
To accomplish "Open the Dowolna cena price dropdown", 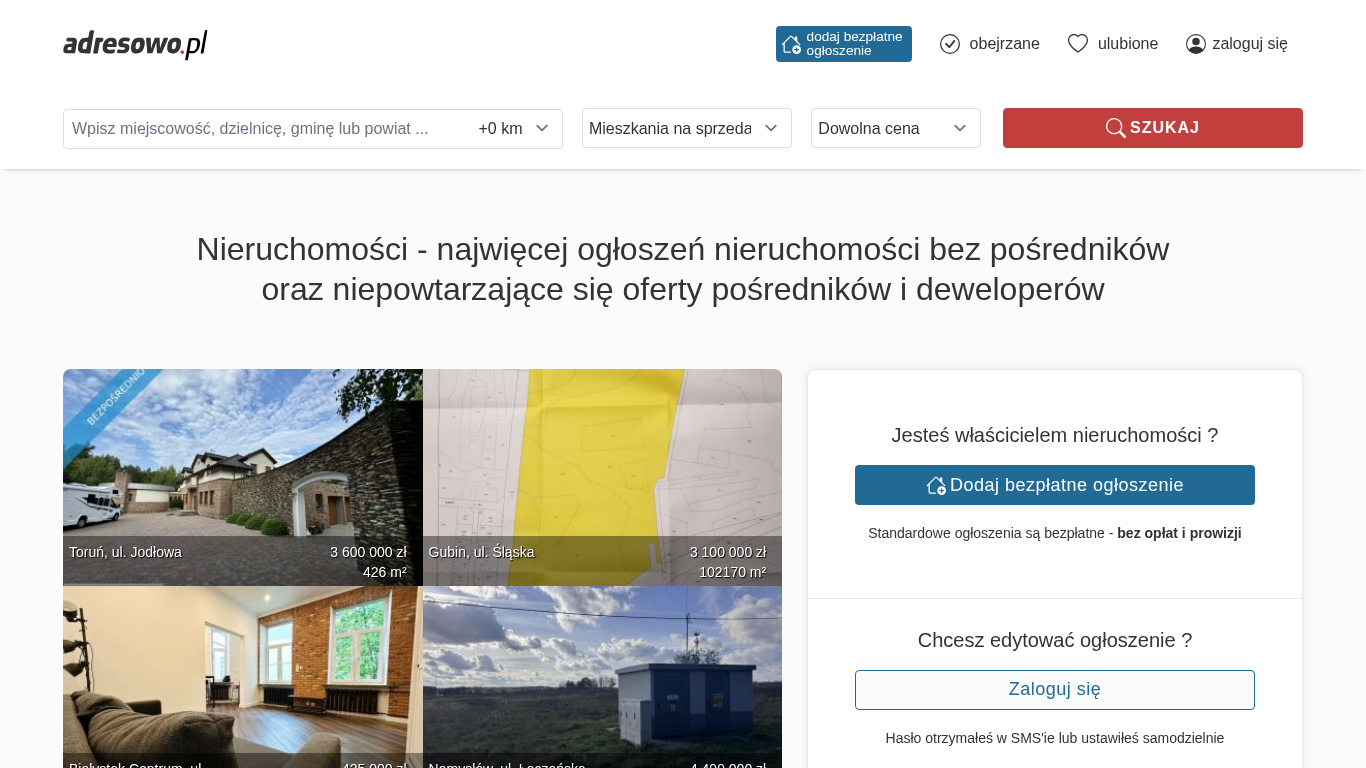I will (x=895, y=128).
